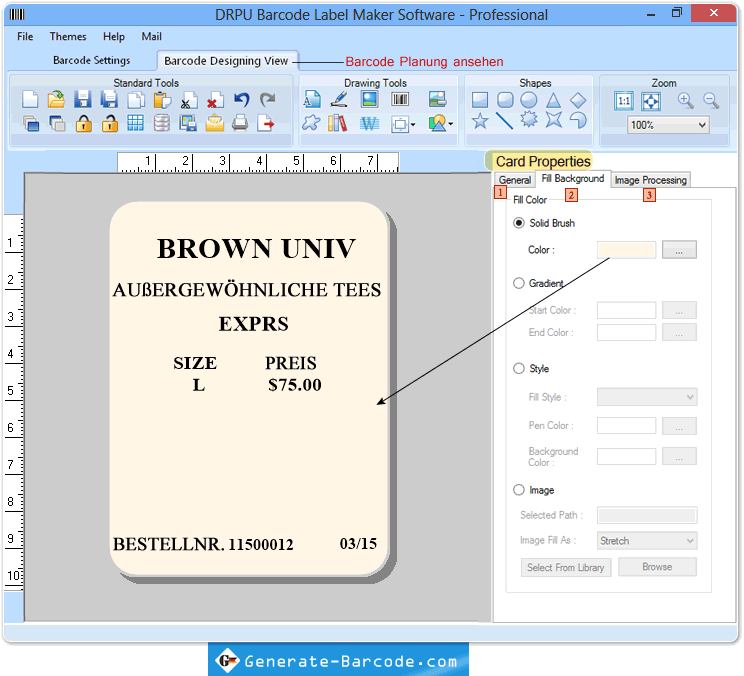Screen dimensions: 744x676
Task: Draw a star shape
Action: [x=480, y=121]
